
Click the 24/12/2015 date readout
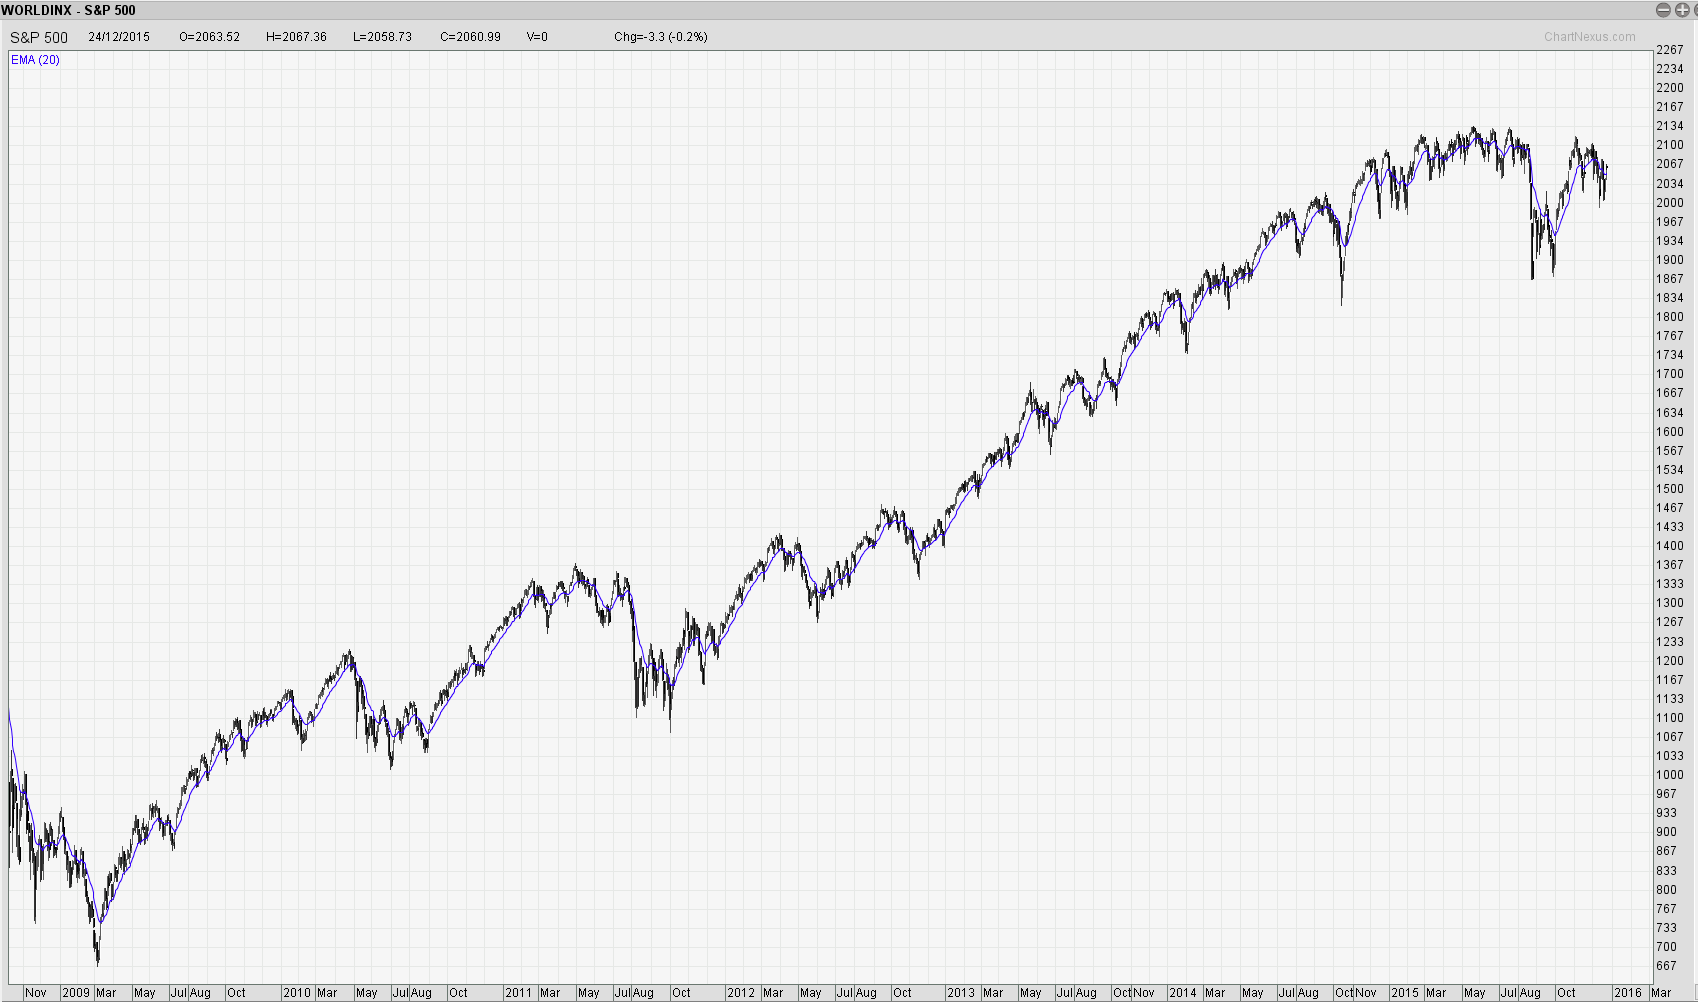click(x=119, y=37)
